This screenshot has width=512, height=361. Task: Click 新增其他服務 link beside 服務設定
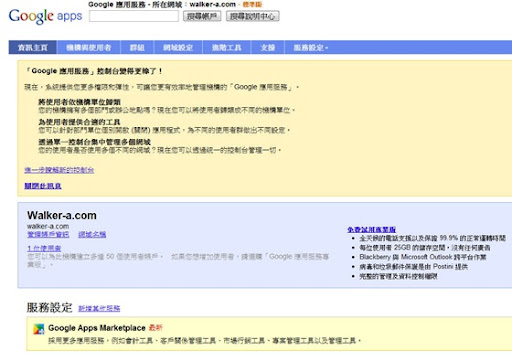99,308
